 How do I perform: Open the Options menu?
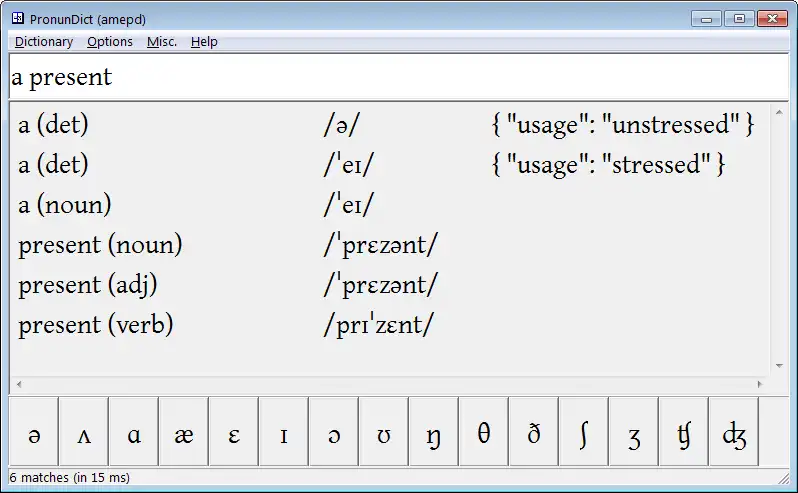click(x=109, y=42)
